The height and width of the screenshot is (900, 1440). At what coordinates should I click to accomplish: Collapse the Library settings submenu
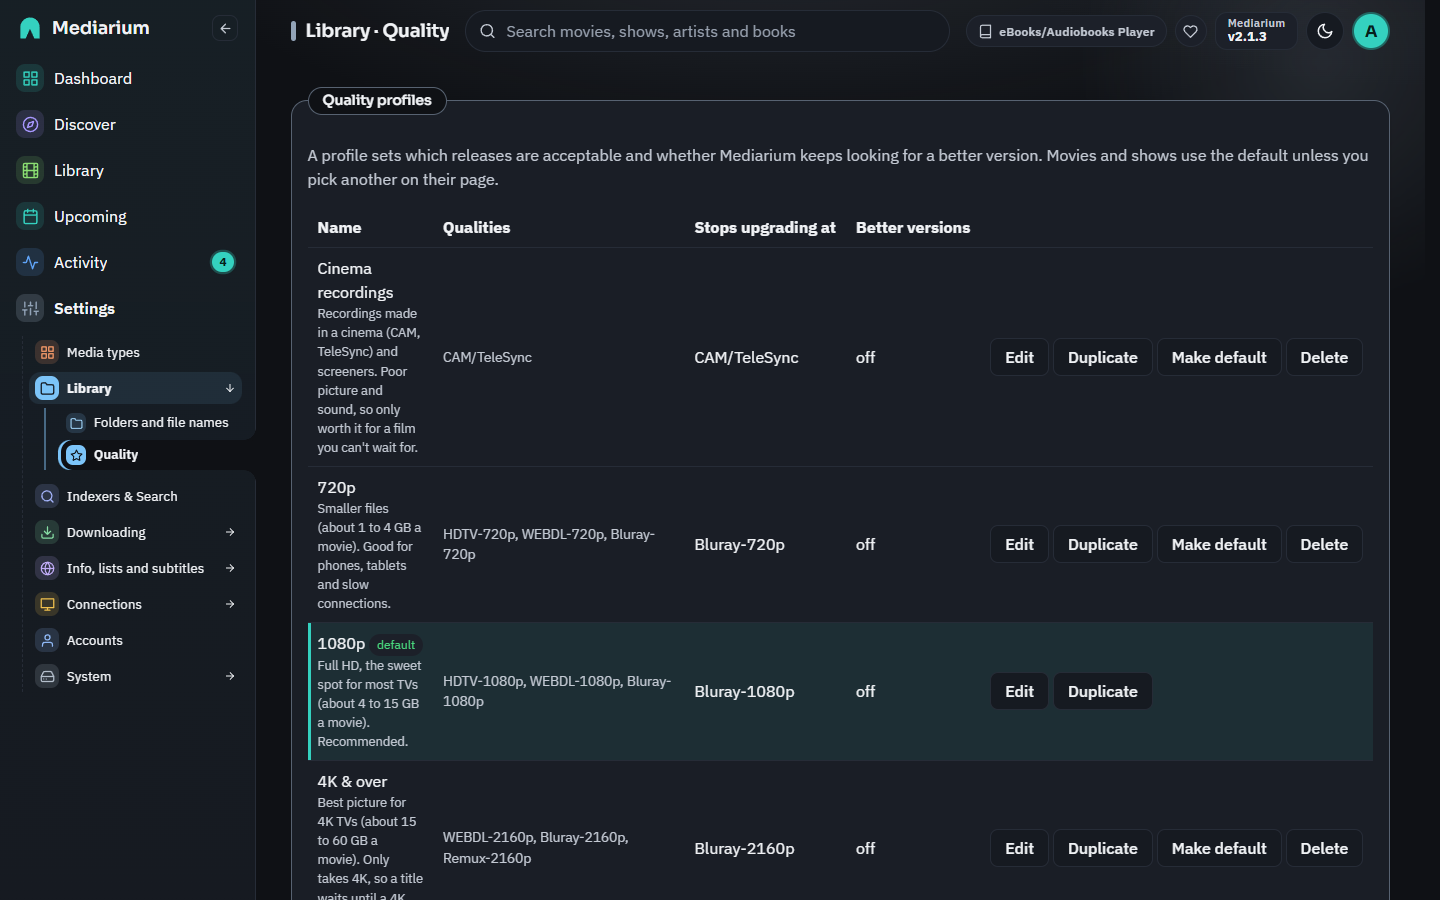coord(230,388)
